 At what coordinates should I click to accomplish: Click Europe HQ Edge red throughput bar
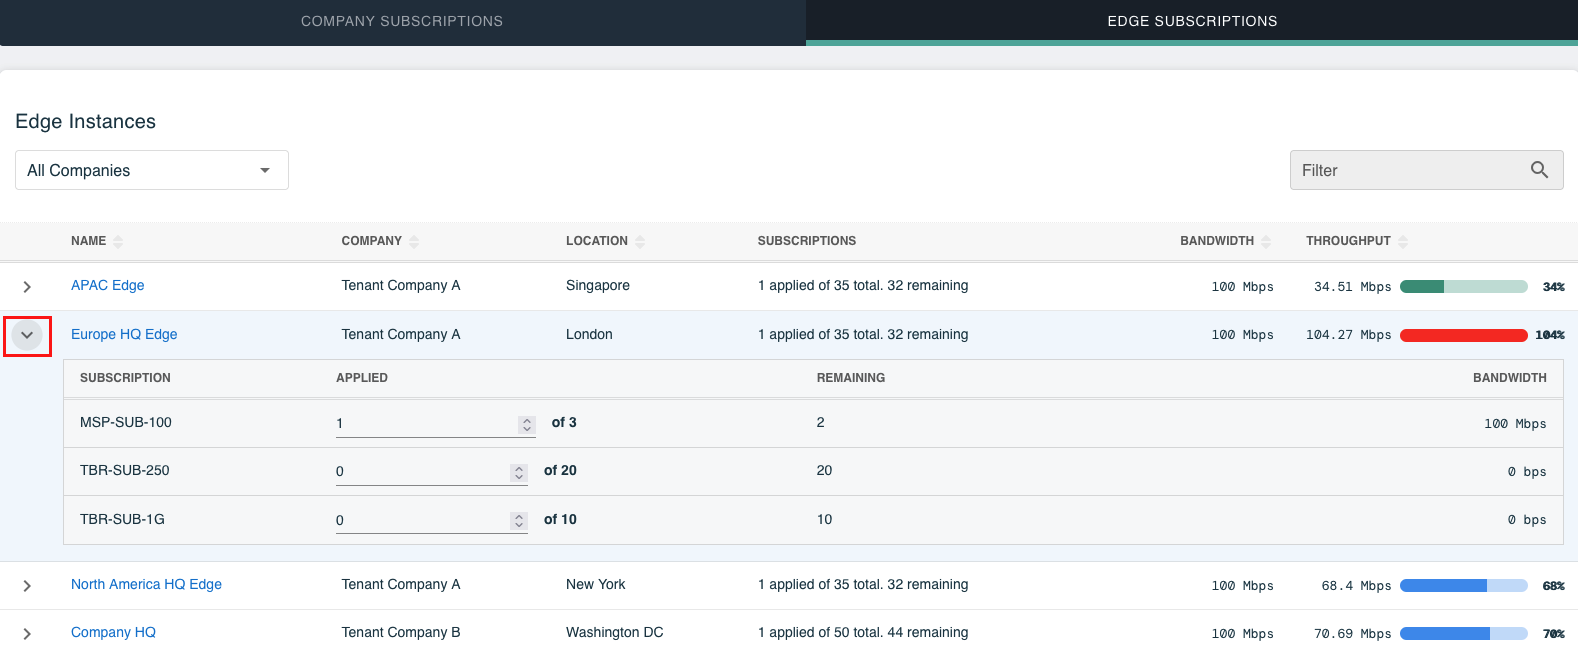click(x=1464, y=335)
